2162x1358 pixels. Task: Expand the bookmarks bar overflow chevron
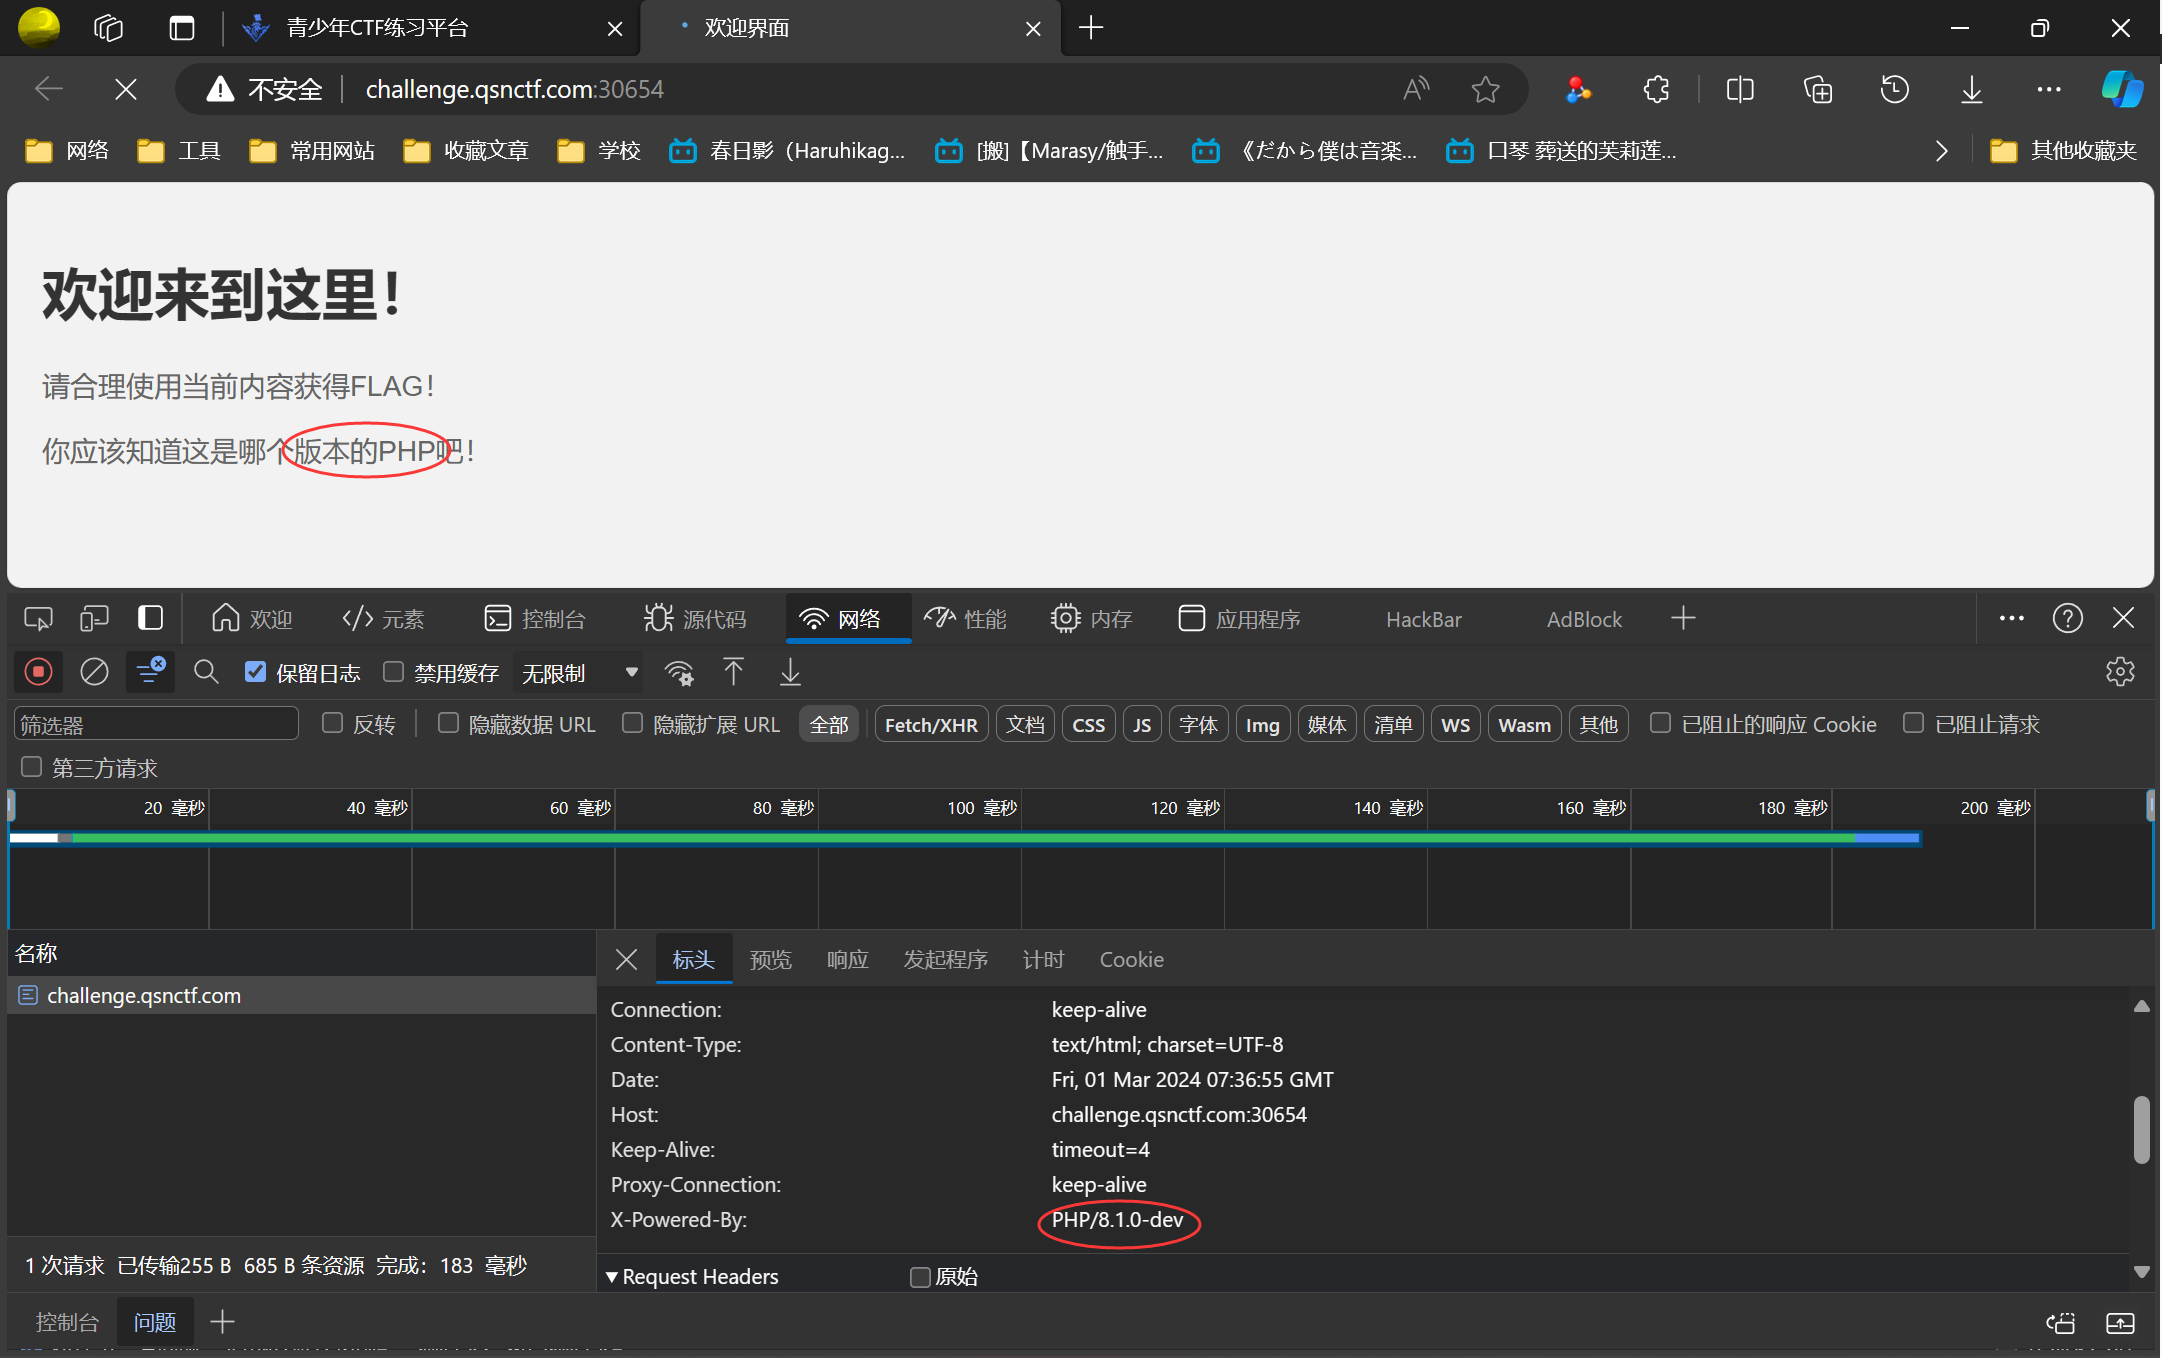[x=1941, y=151]
